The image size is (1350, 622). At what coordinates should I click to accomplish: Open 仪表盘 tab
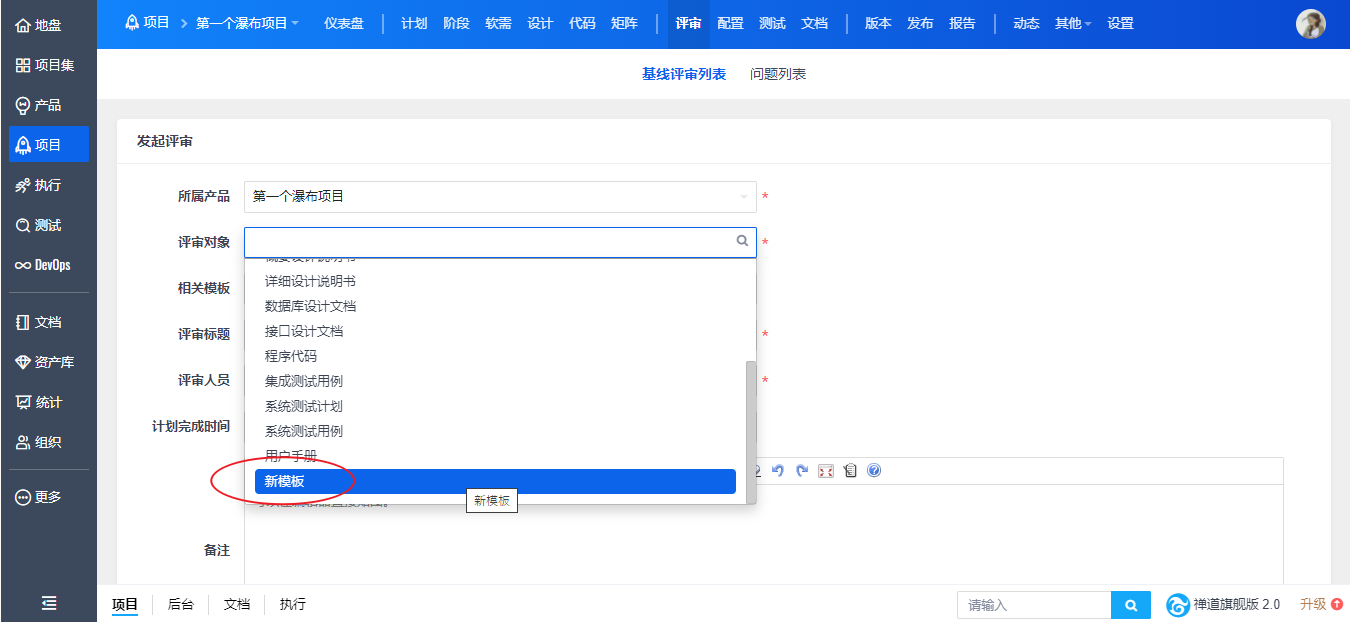tap(344, 23)
